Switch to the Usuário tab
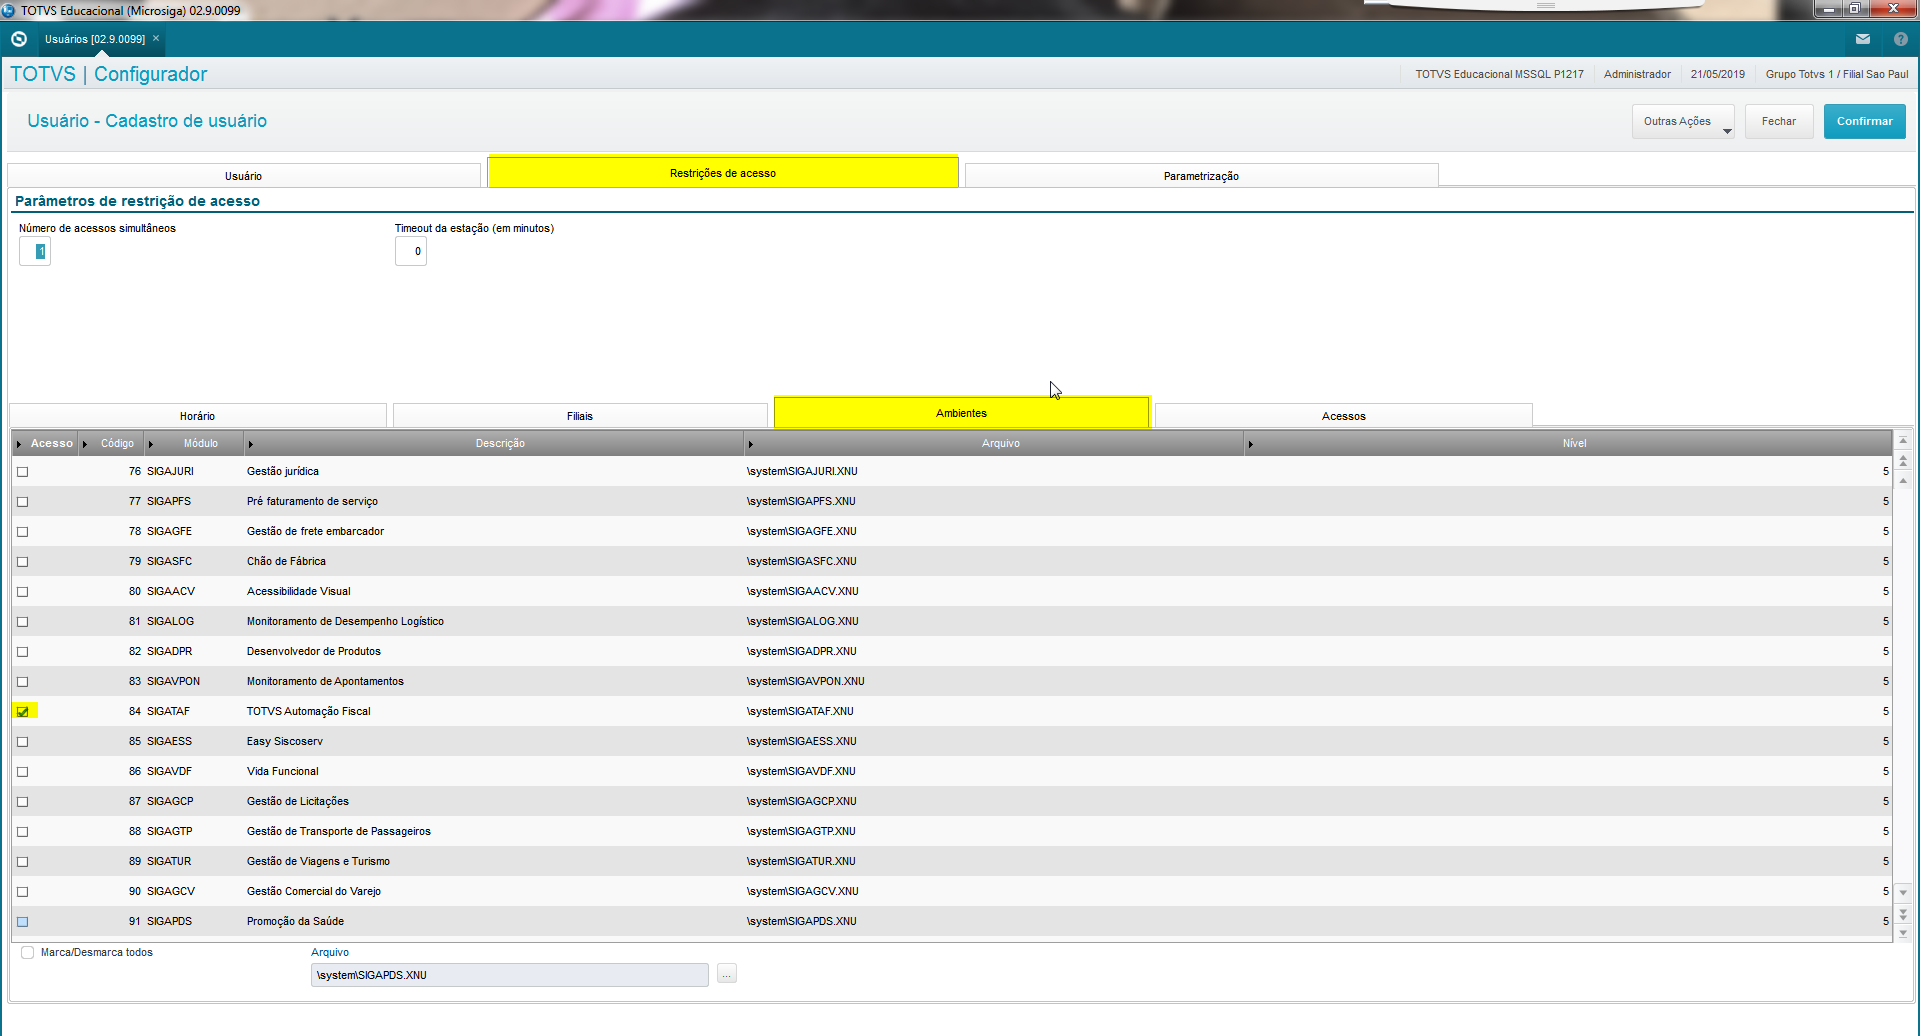Image resolution: width=1920 pixels, height=1036 pixels. [x=244, y=175]
